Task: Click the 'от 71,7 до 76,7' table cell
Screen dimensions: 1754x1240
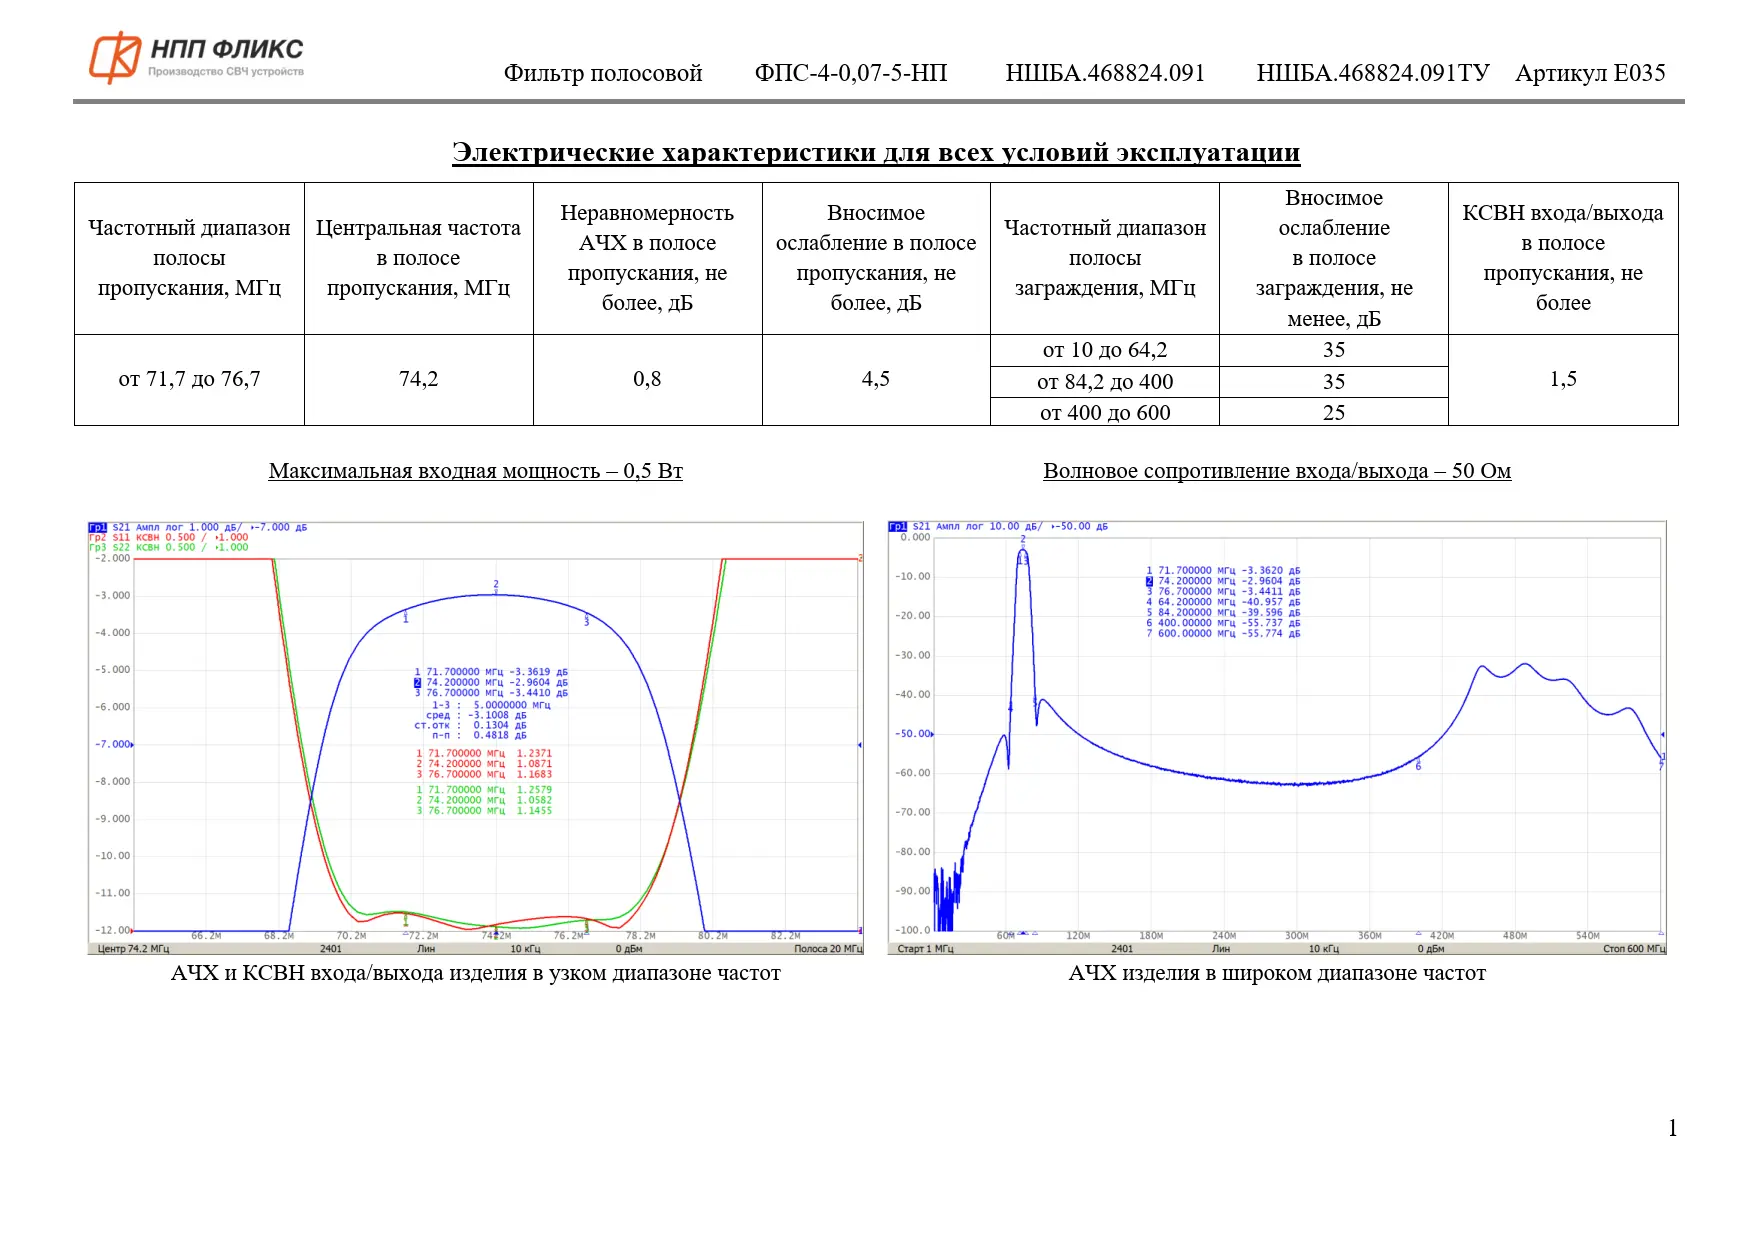Action: [189, 379]
